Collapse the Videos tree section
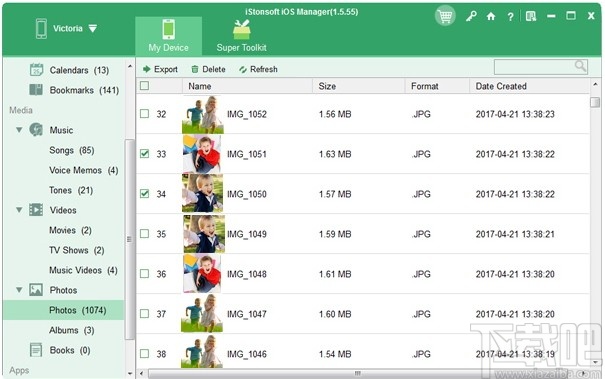 [x=19, y=210]
